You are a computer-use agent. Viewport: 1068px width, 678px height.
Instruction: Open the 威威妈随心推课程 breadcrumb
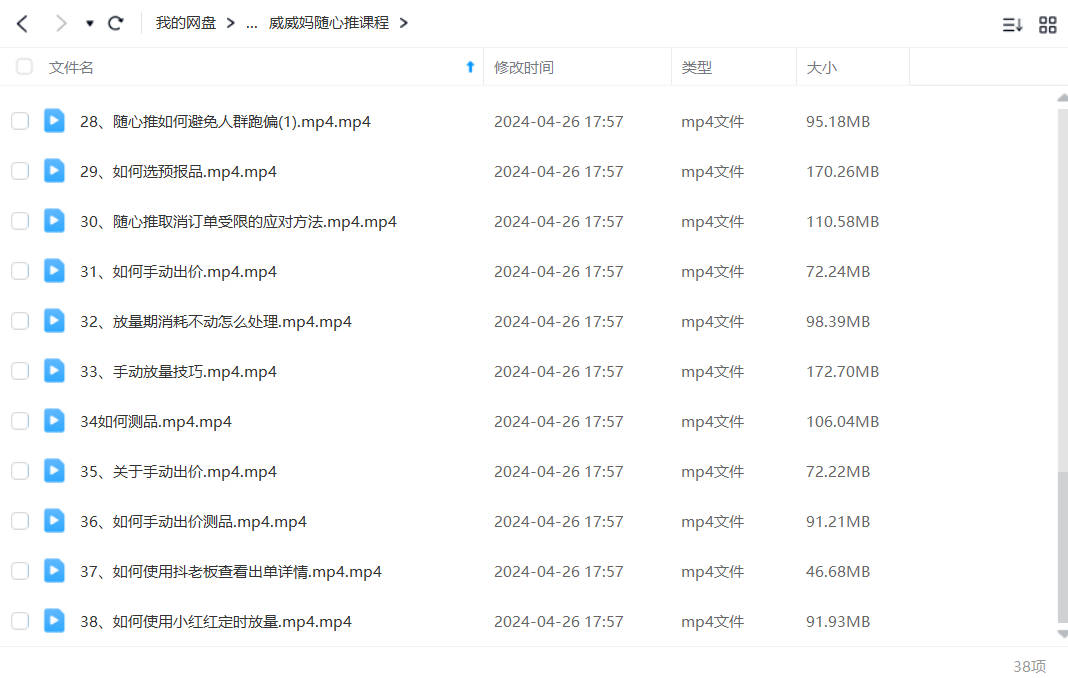[x=328, y=23]
